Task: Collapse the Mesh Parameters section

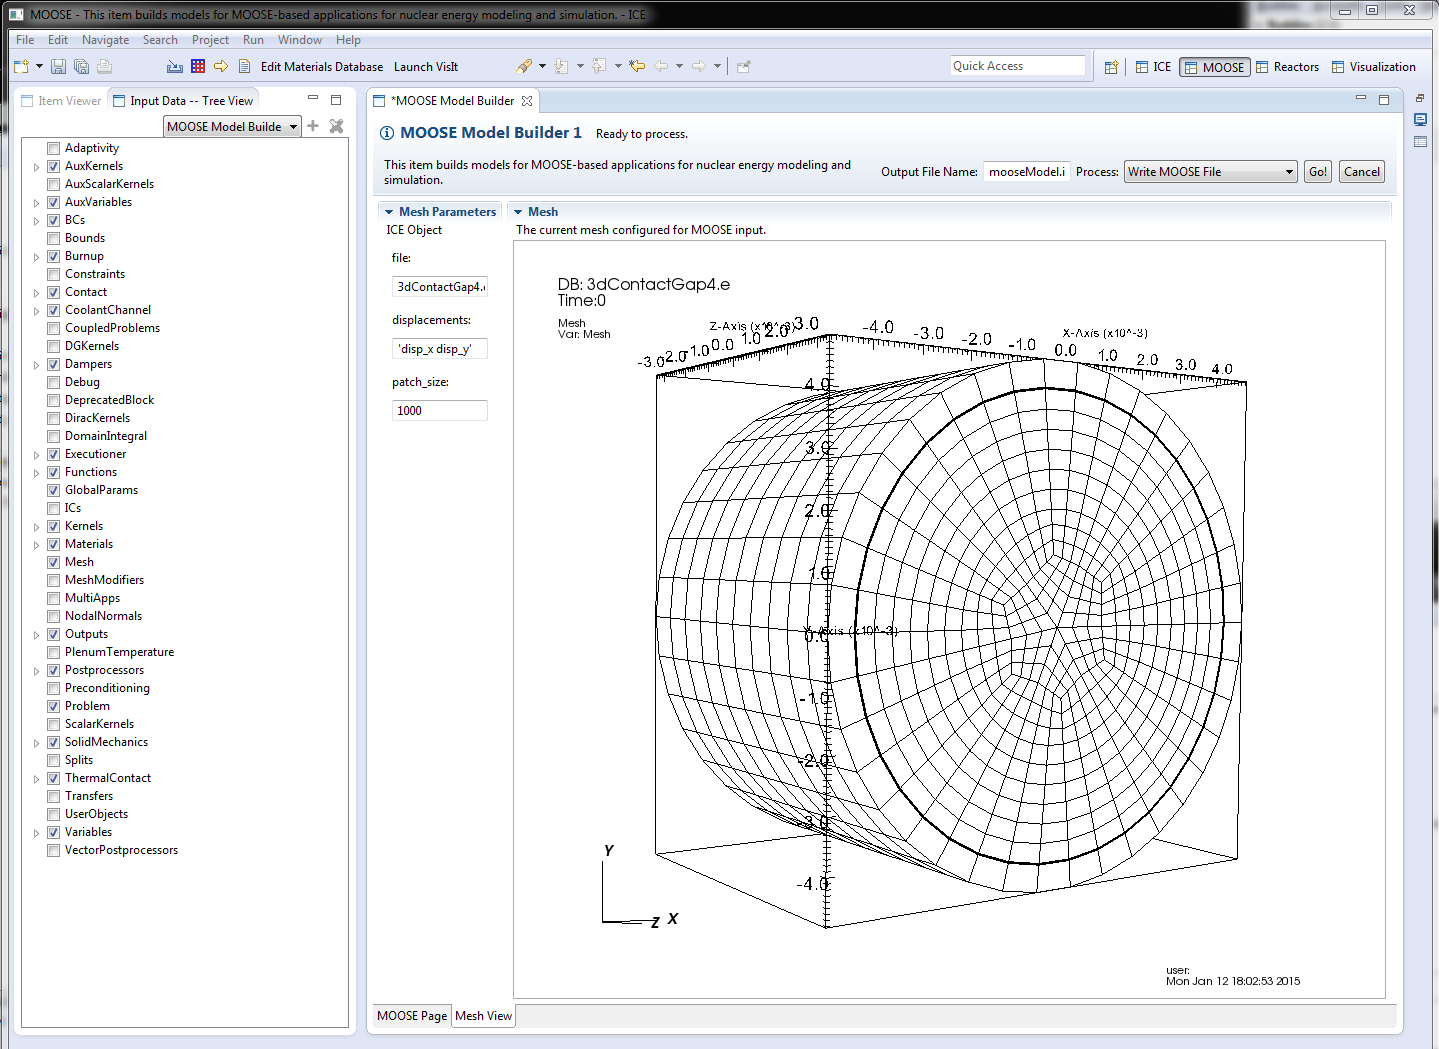Action: click(x=389, y=212)
